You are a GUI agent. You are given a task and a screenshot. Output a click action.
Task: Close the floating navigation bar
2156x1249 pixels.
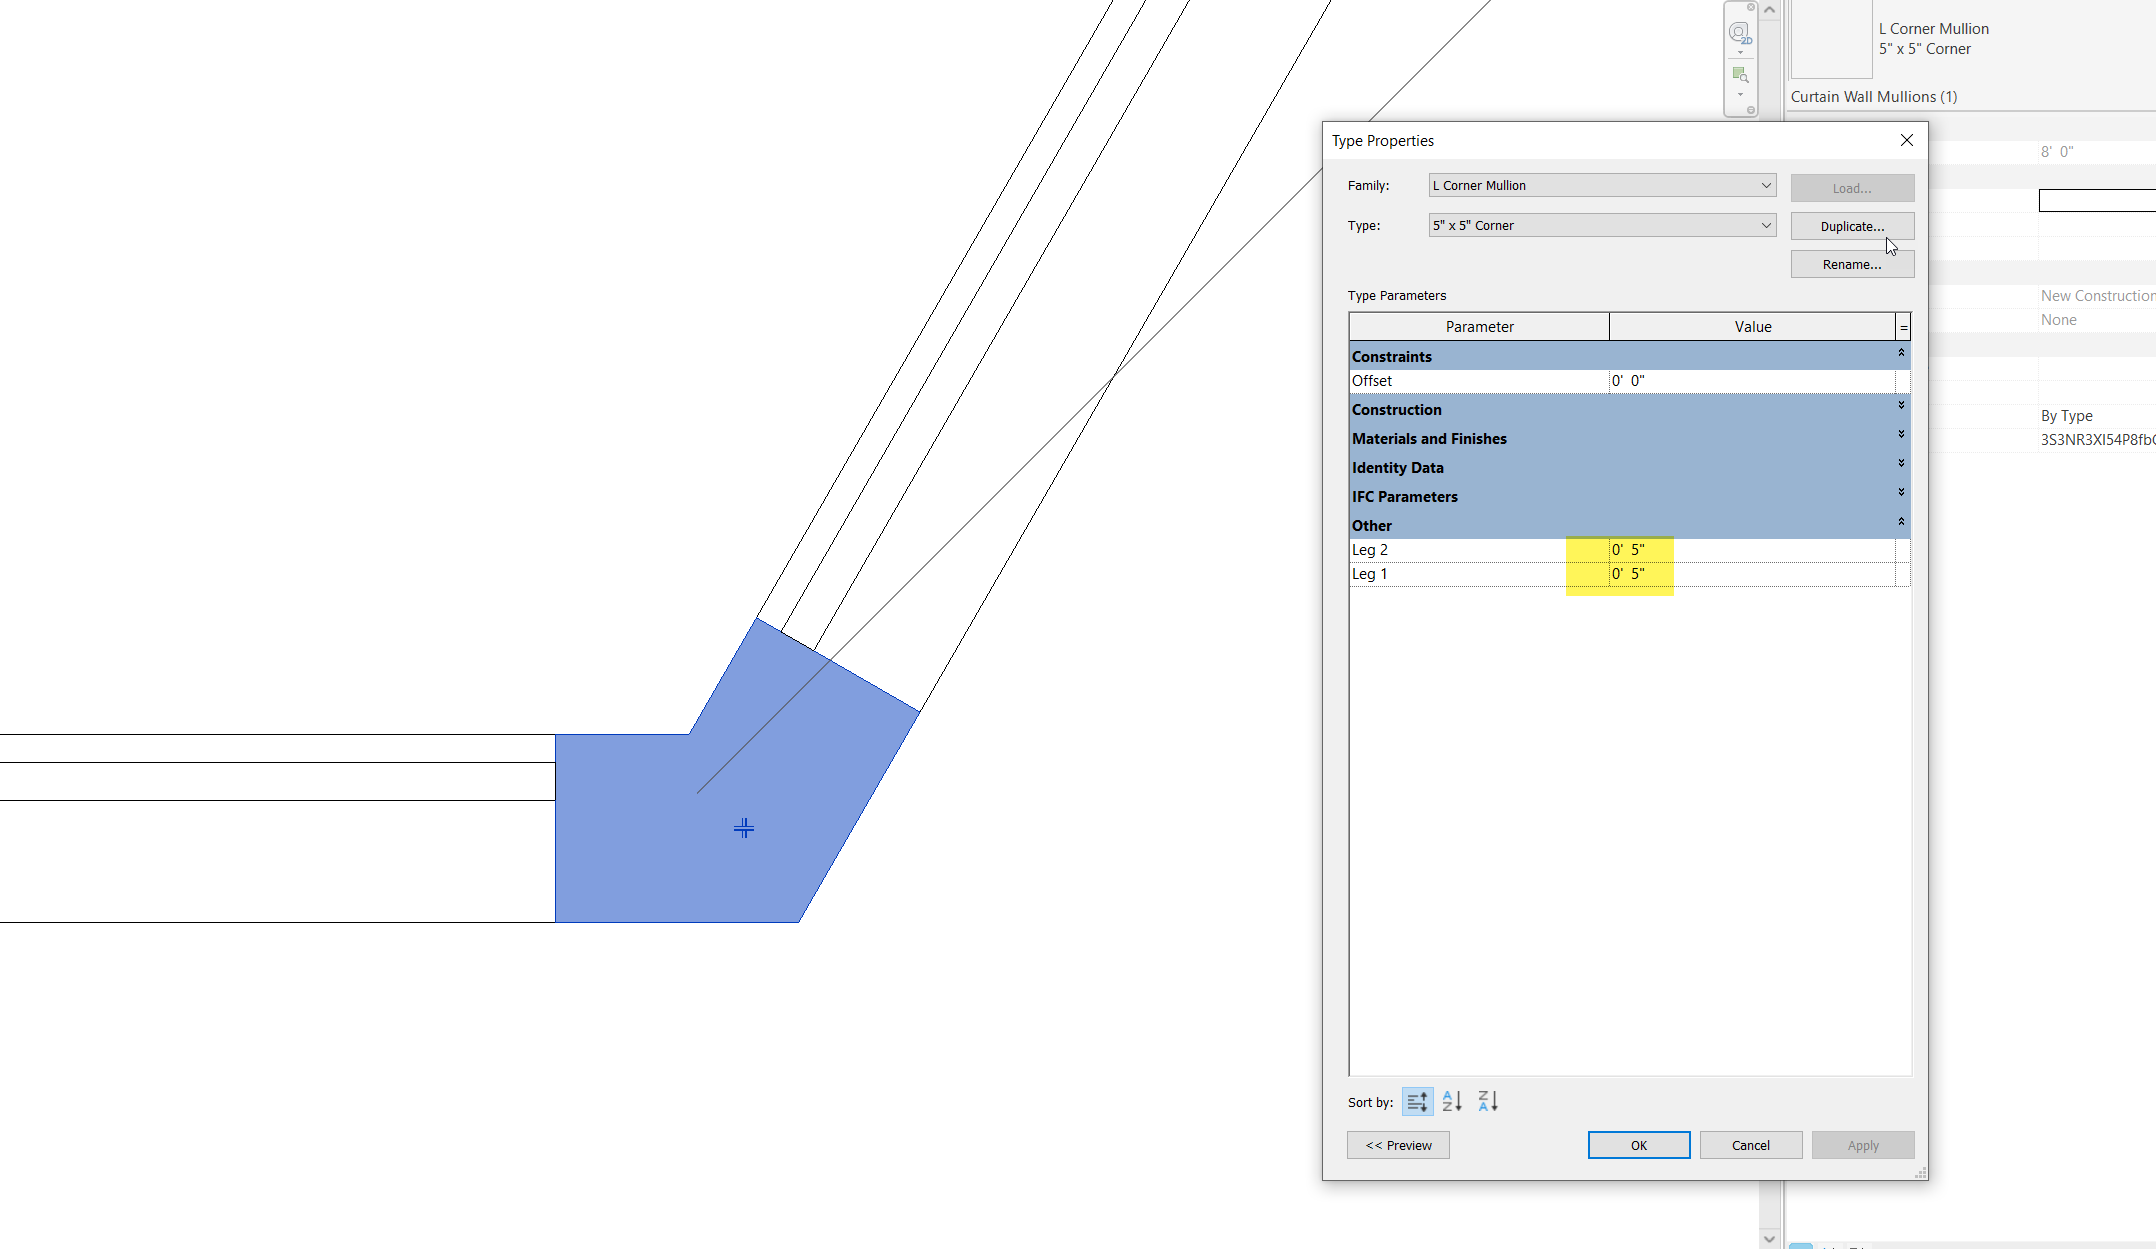[1751, 8]
